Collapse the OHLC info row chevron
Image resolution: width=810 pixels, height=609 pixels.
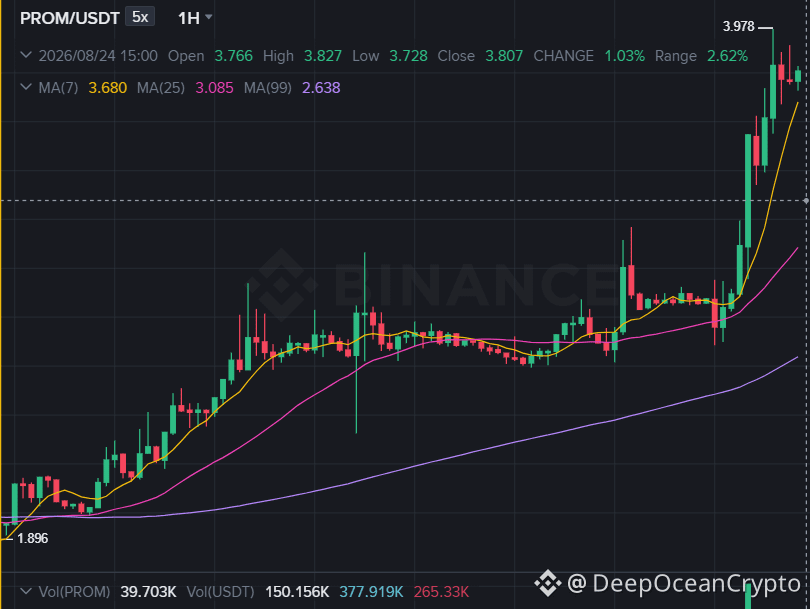pyautogui.click(x=26, y=55)
